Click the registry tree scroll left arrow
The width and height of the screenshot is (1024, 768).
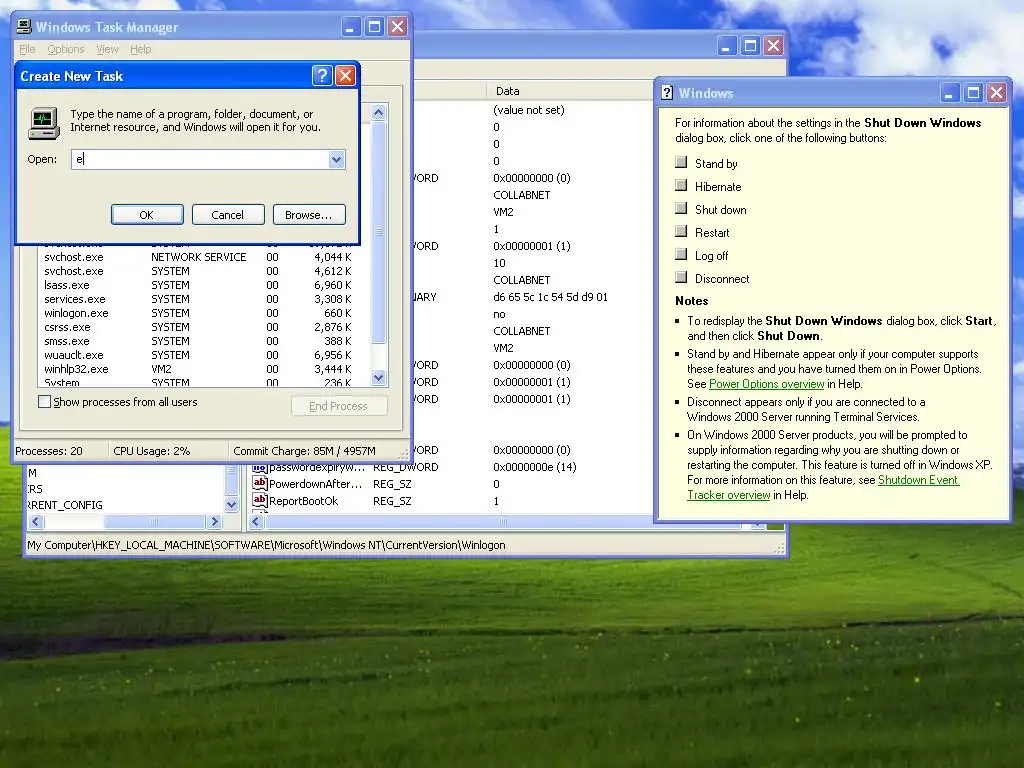[36, 521]
